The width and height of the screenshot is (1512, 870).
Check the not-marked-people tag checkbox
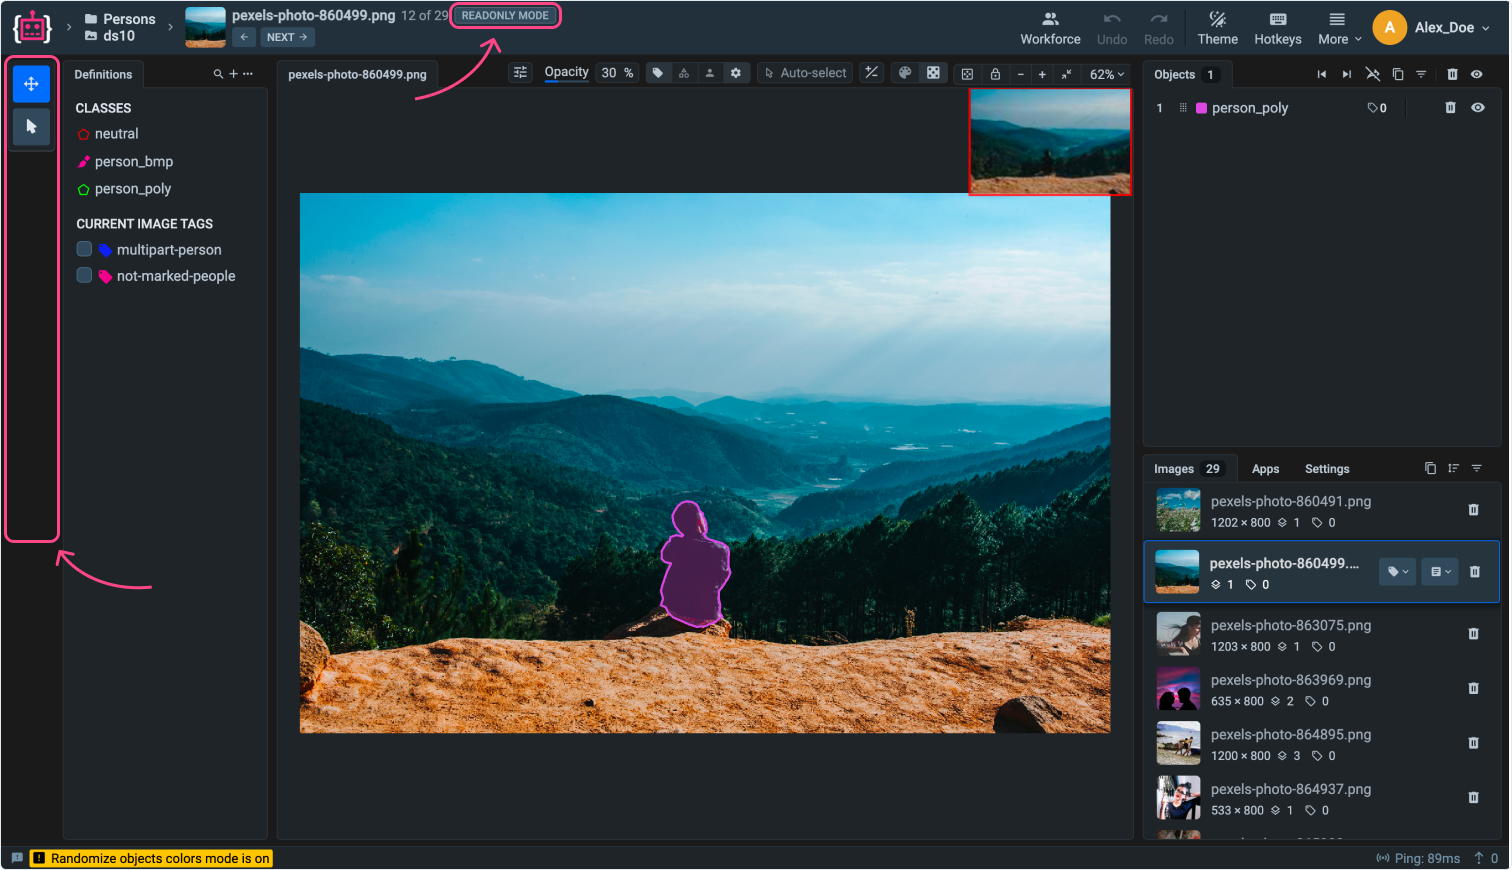pyautogui.click(x=85, y=276)
